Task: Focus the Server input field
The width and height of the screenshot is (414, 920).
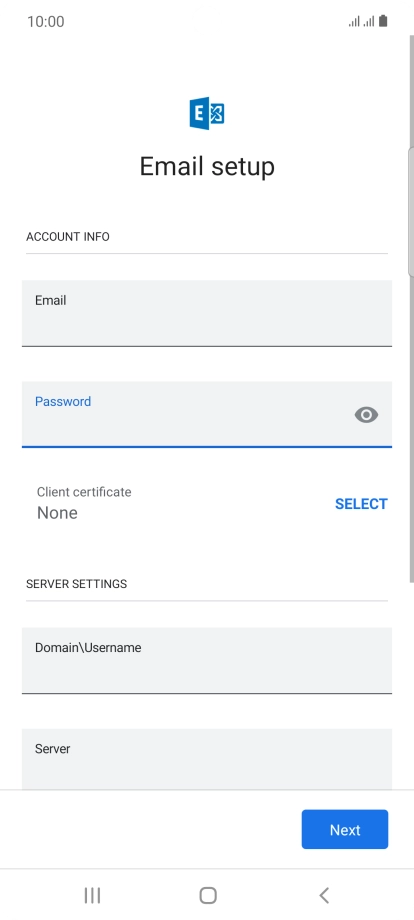Action: (x=207, y=759)
